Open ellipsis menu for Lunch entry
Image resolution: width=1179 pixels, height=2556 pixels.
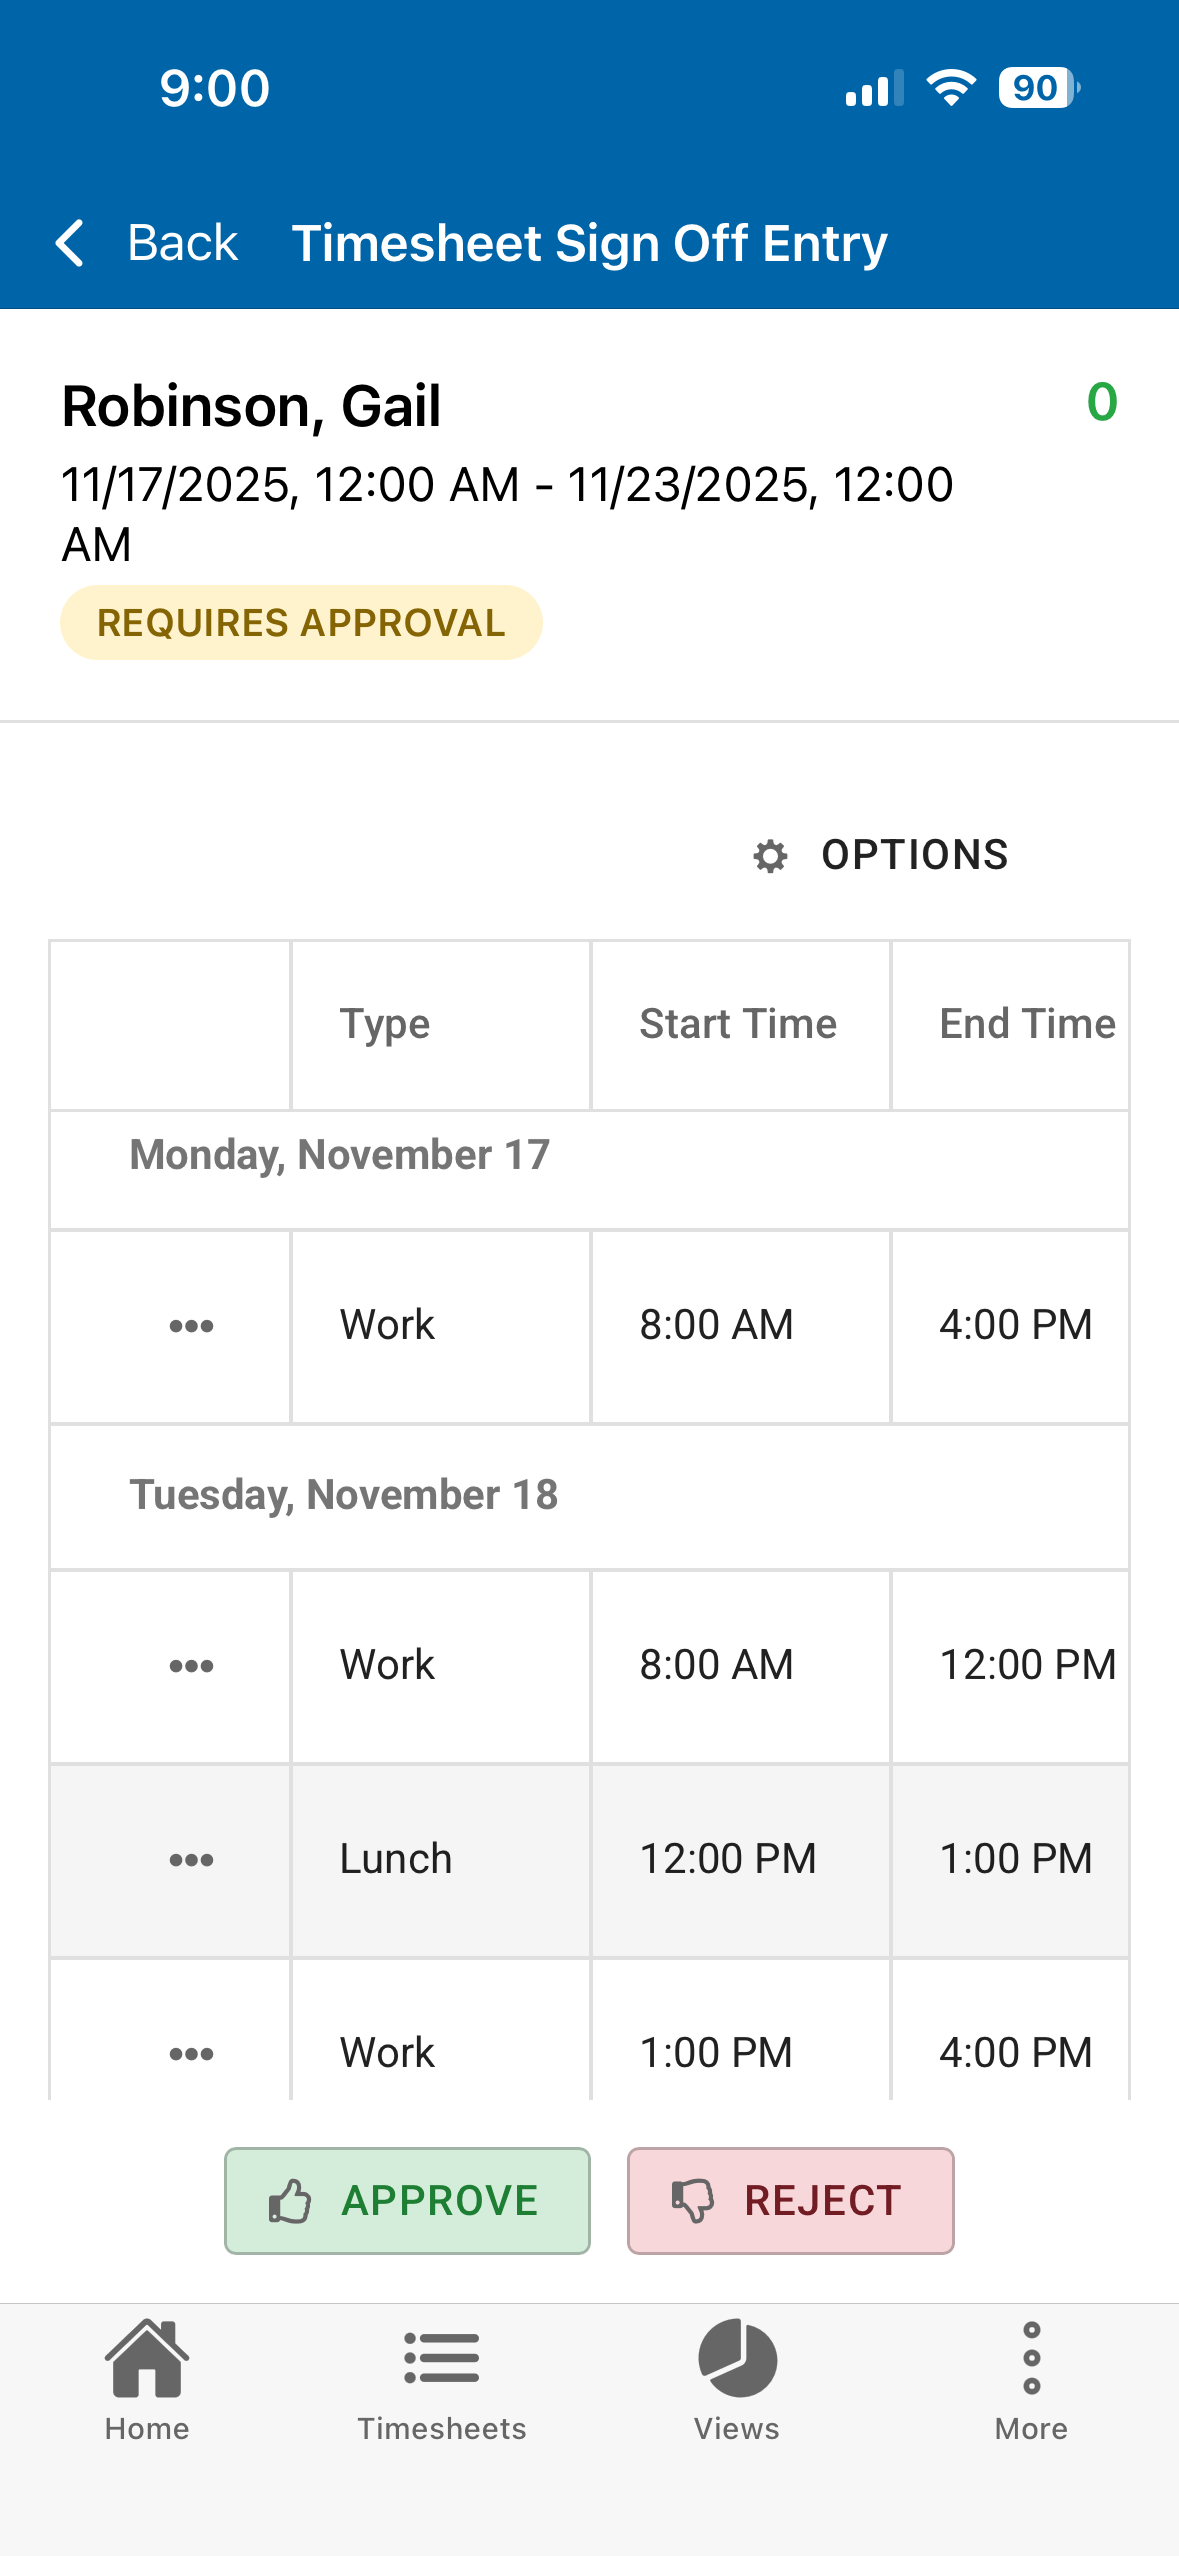click(191, 1860)
